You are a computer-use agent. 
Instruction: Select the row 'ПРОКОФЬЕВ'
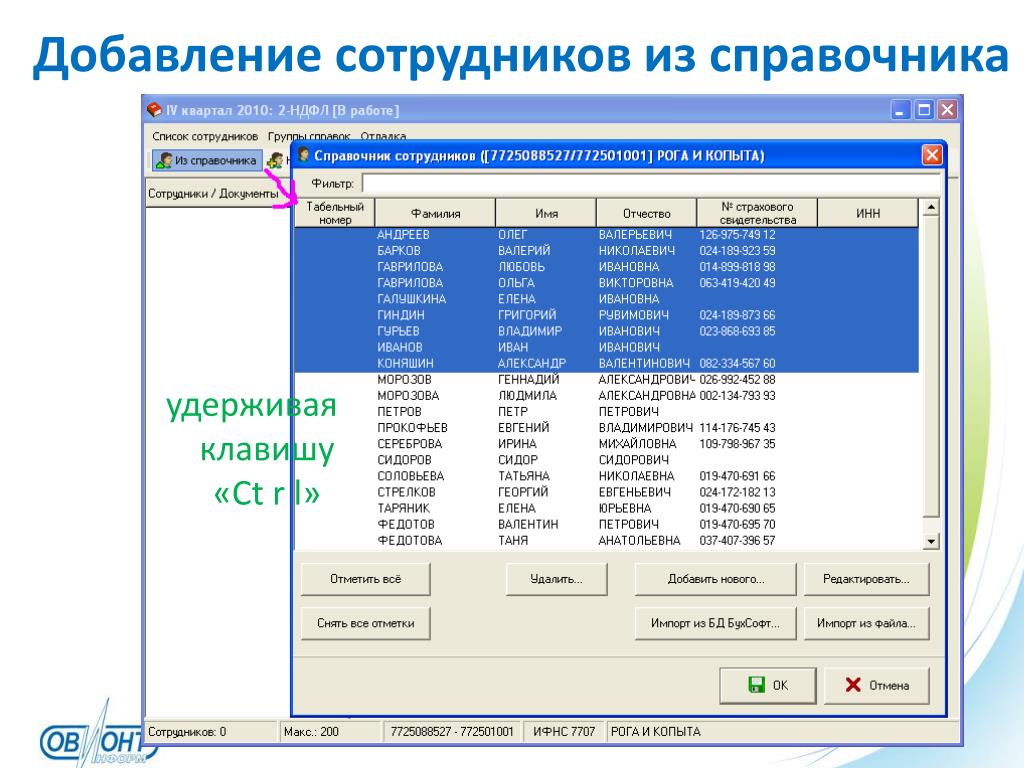607,428
